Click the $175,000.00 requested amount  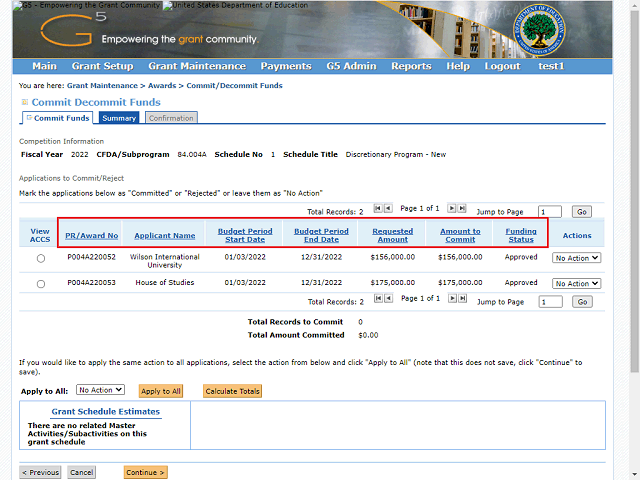[x=393, y=282]
